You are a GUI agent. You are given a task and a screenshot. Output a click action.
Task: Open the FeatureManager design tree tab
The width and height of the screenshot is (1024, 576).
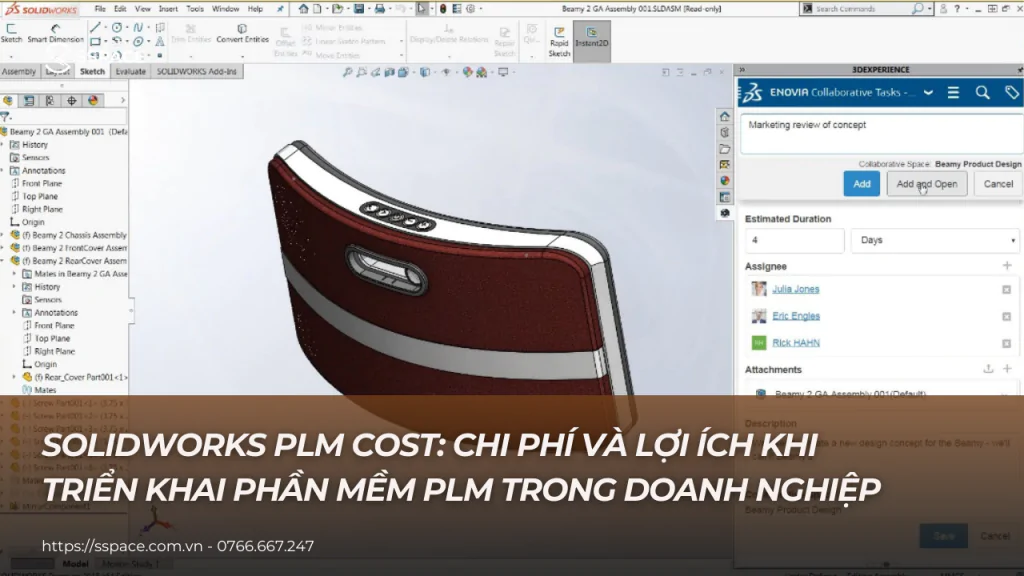coord(8,101)
